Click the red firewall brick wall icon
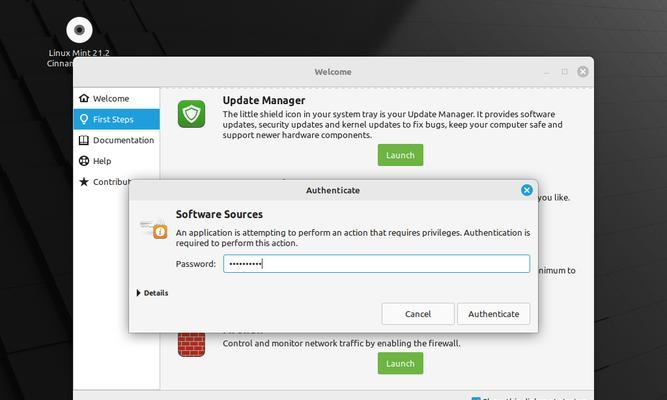 [x=191, y=344]
